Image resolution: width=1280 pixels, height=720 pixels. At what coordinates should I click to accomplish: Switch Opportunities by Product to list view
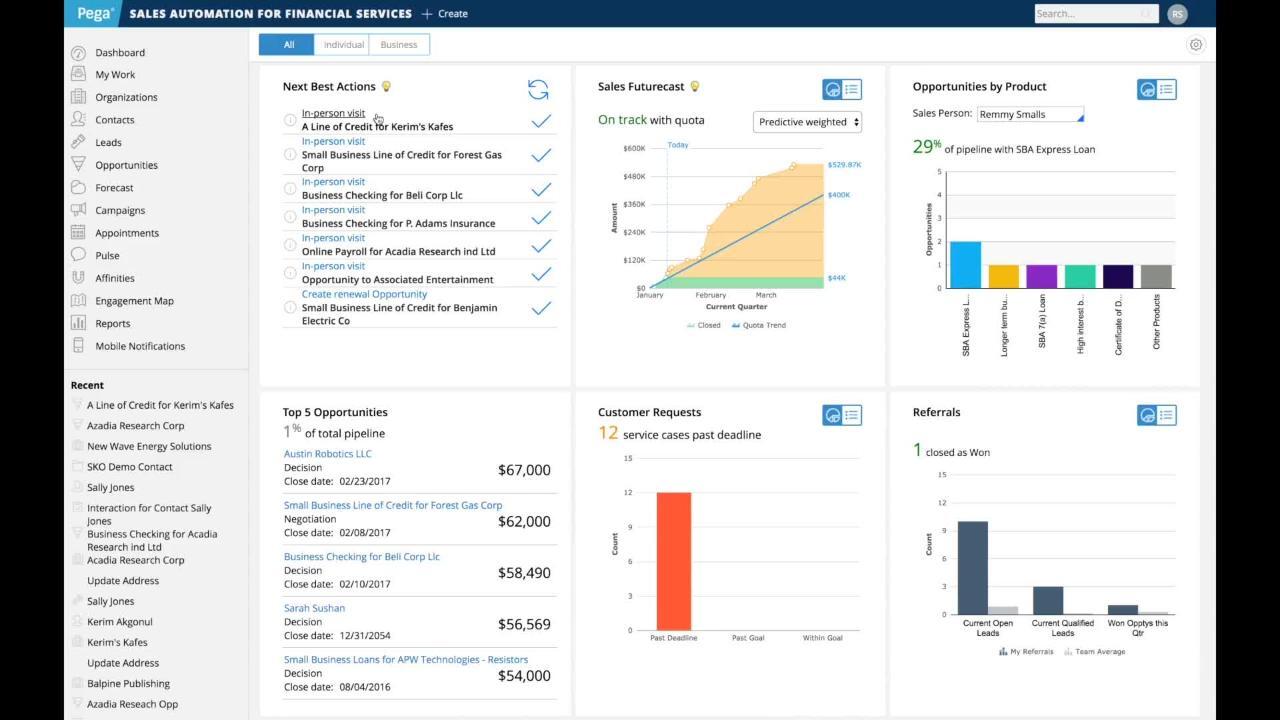tap(1166, 89)
